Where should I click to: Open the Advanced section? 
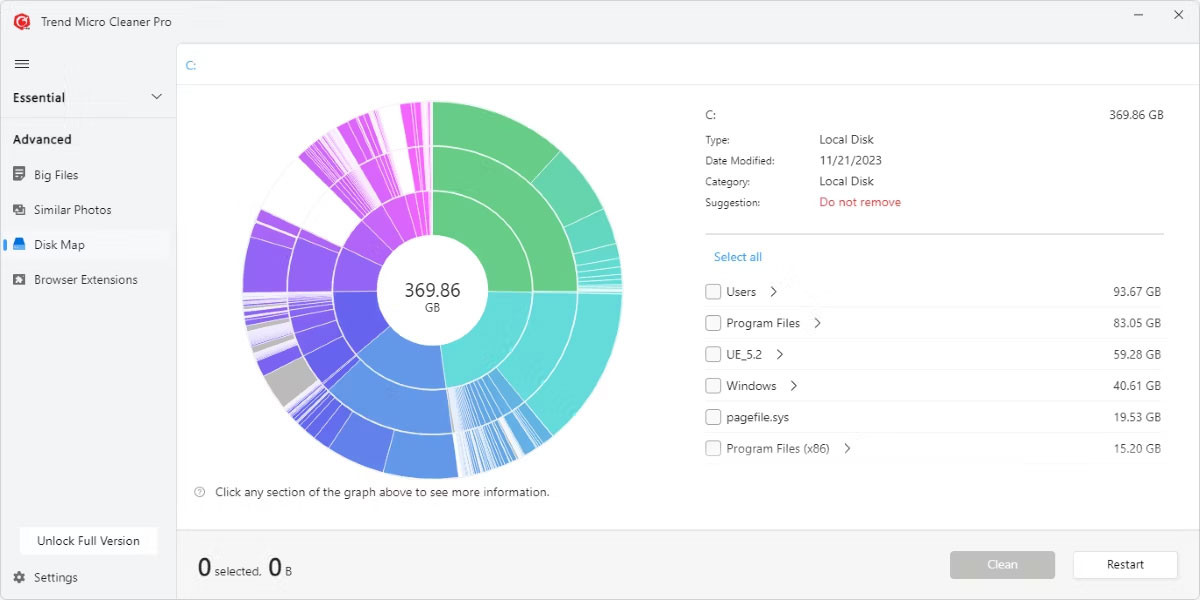coord(42,139)
